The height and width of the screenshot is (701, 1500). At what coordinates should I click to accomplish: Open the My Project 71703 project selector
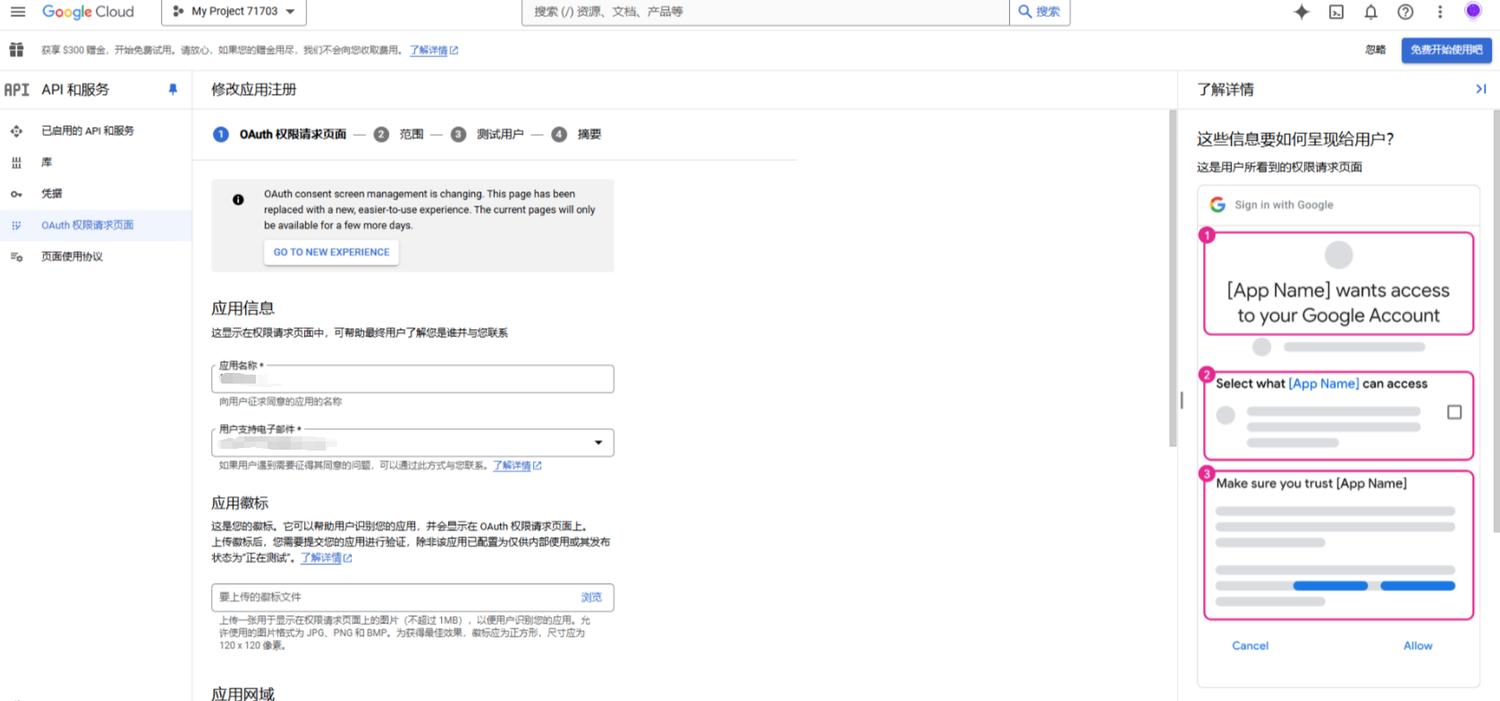(x=234, y=12)
